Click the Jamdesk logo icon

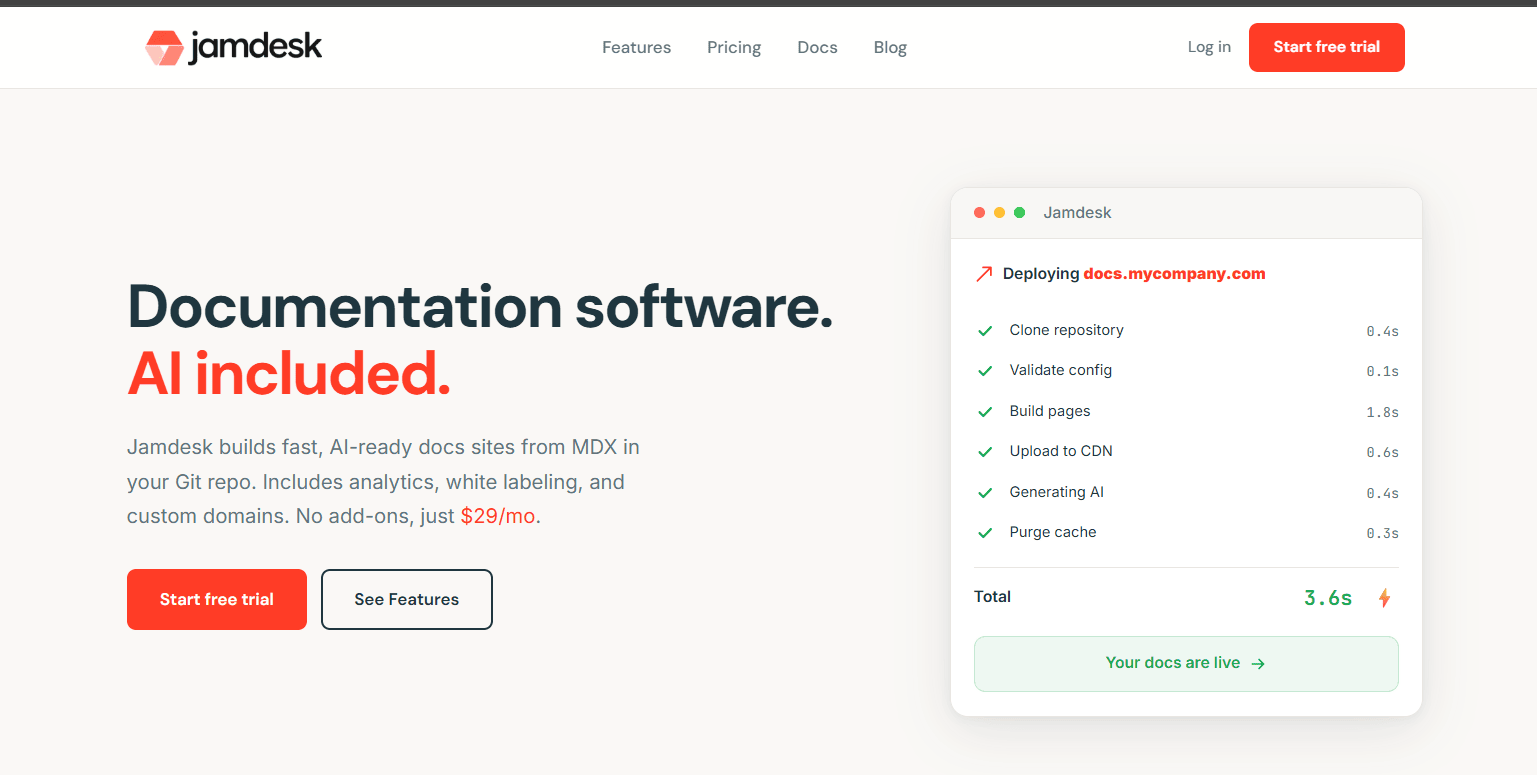pos(164,48)
